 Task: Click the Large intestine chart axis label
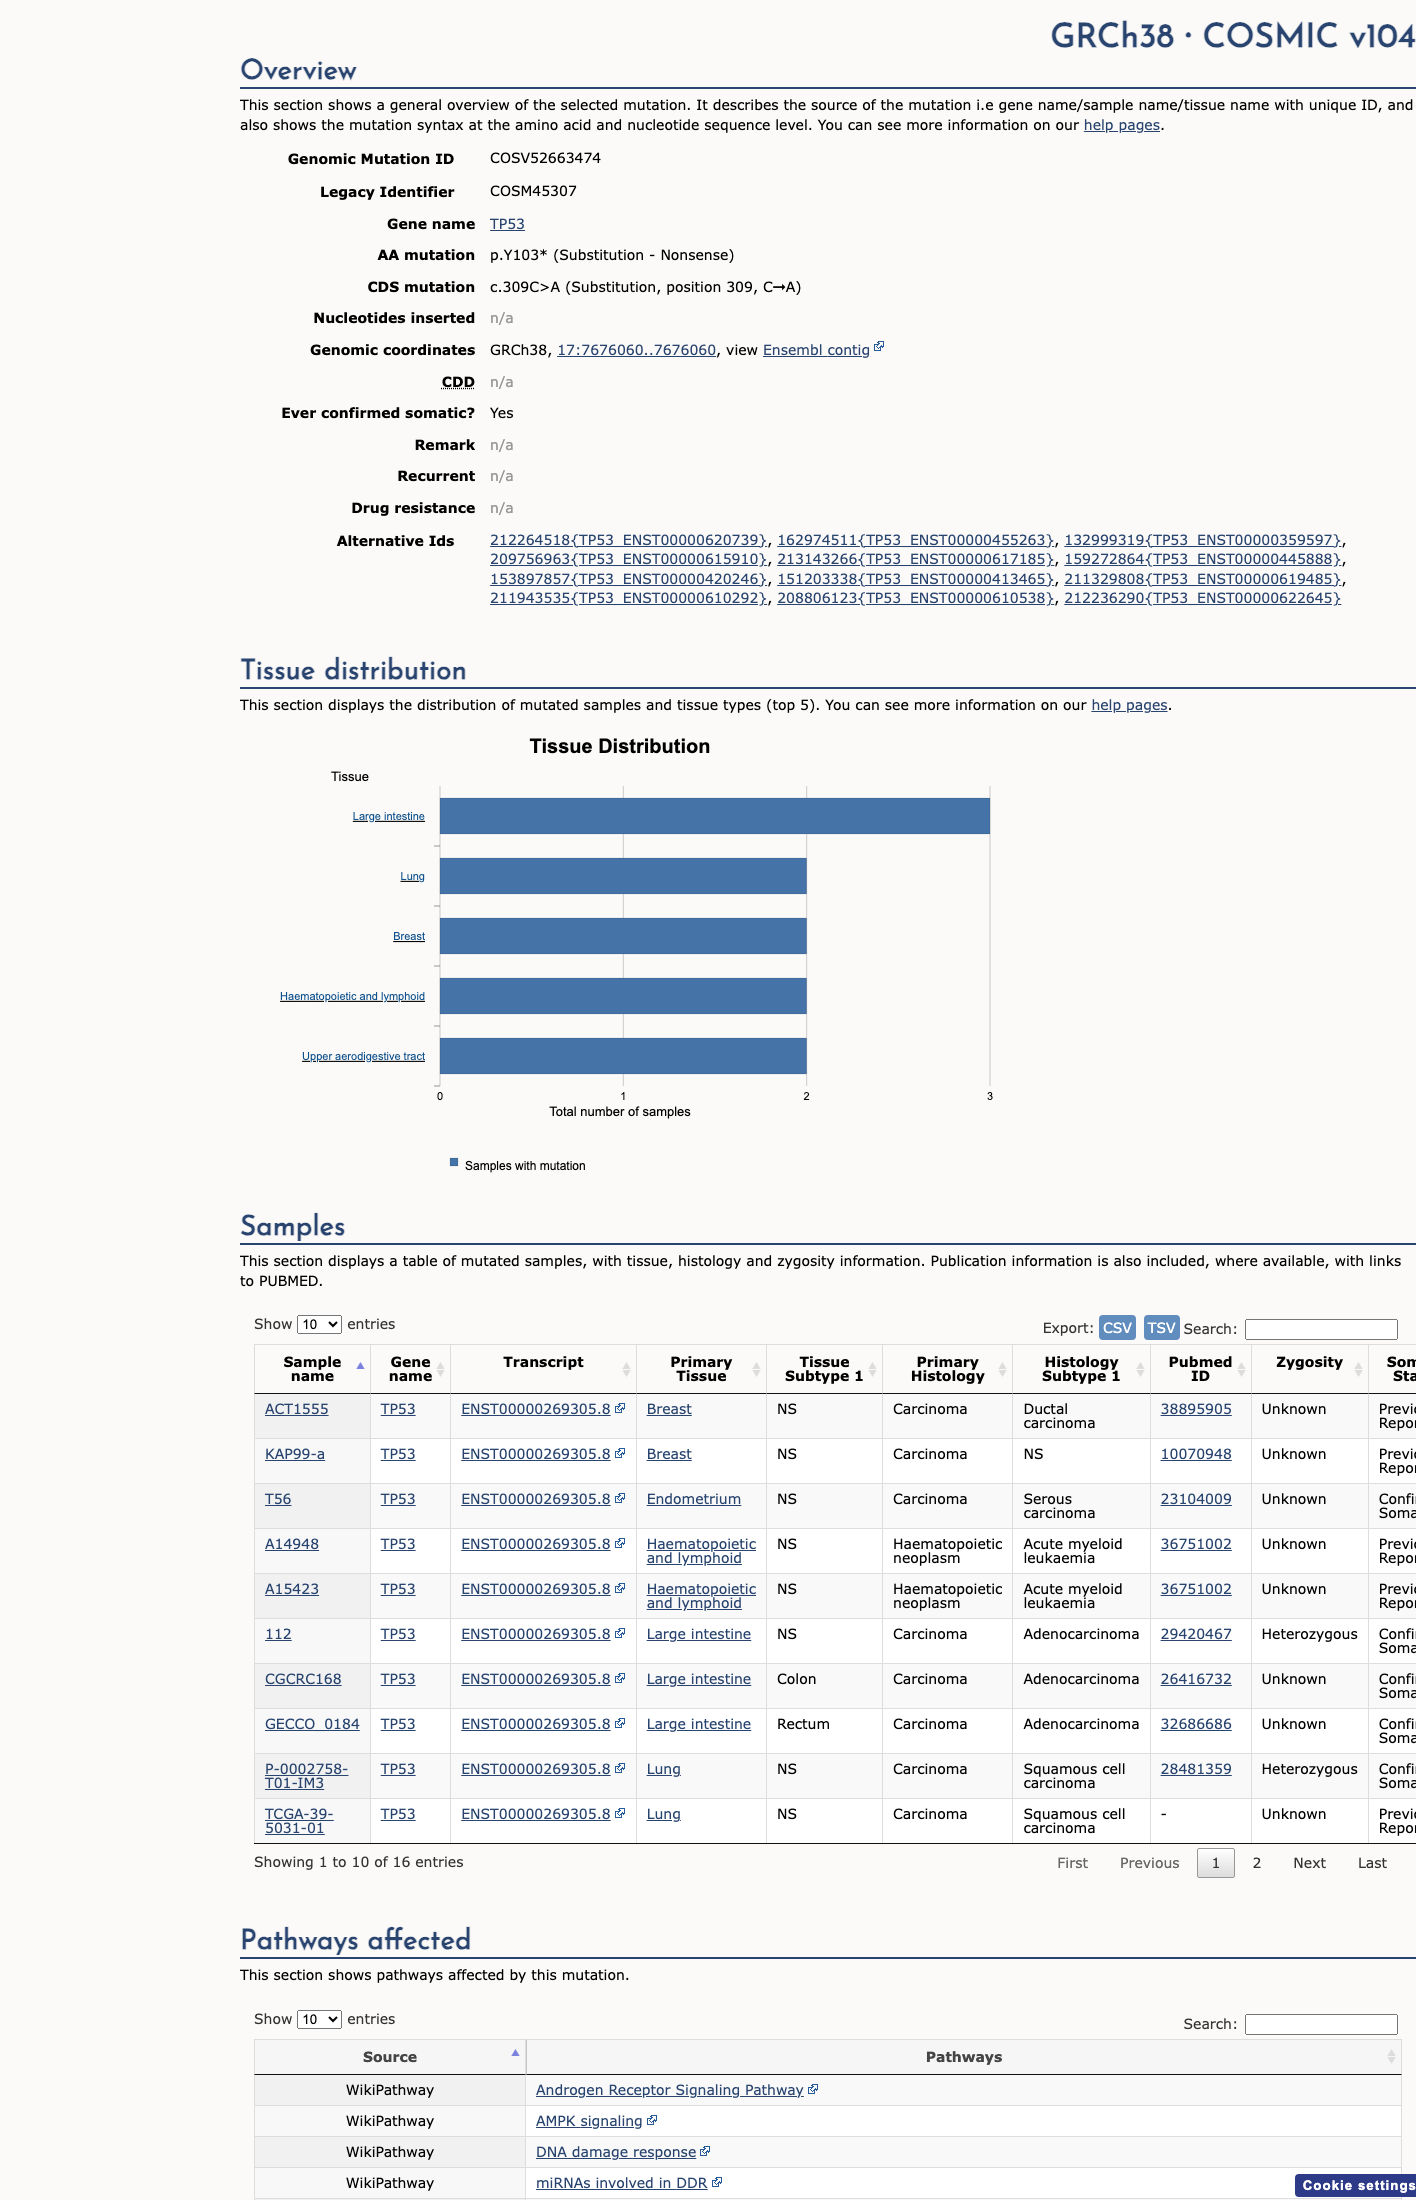pyautogui.click(x=388, y=817)
